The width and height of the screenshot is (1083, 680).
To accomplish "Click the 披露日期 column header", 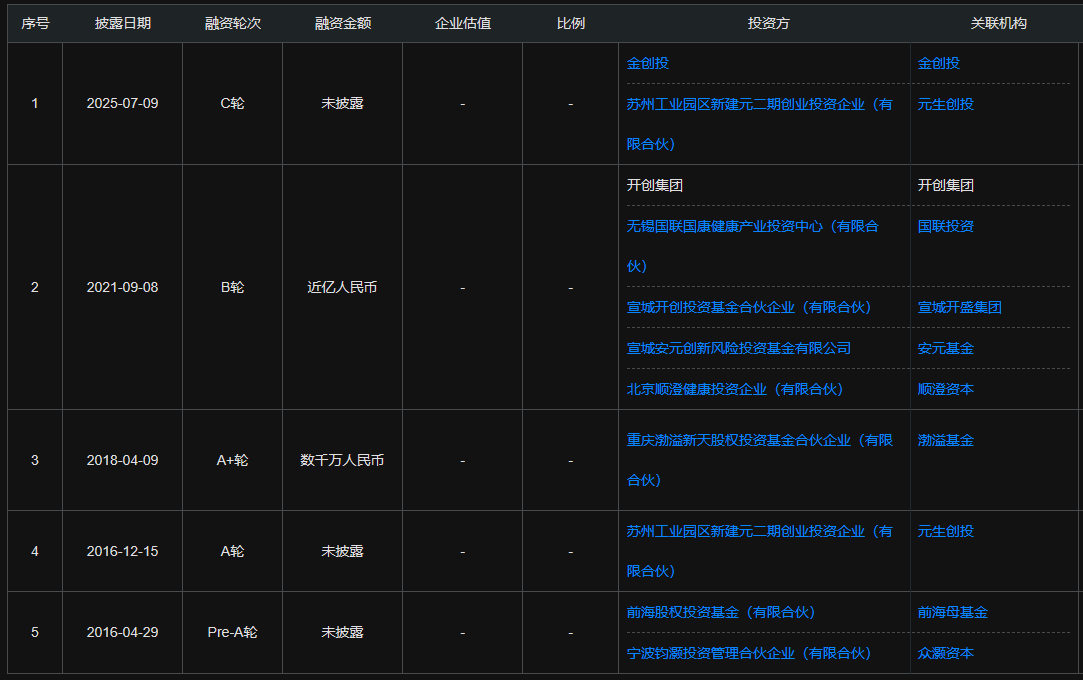I will point(122,23).
